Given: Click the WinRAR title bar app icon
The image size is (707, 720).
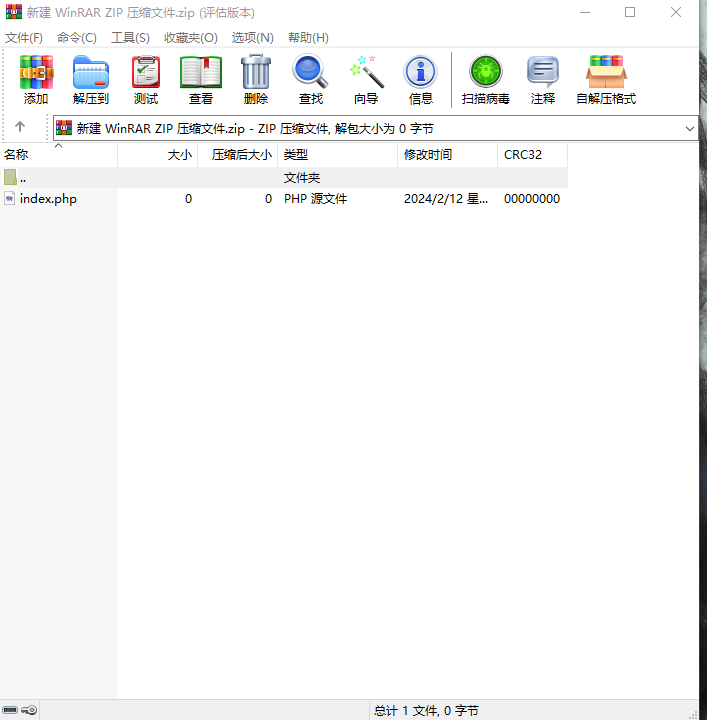Looking at the screenshot, I should 14,12.
